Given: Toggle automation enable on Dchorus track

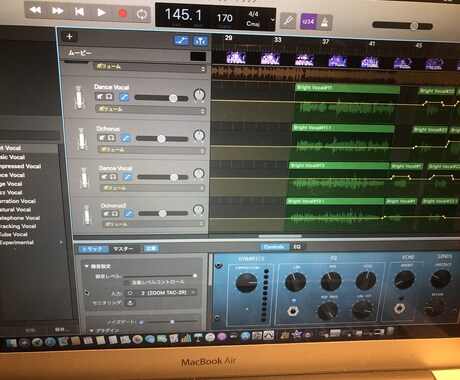Looking at the screenshot, I should point(126,138).
